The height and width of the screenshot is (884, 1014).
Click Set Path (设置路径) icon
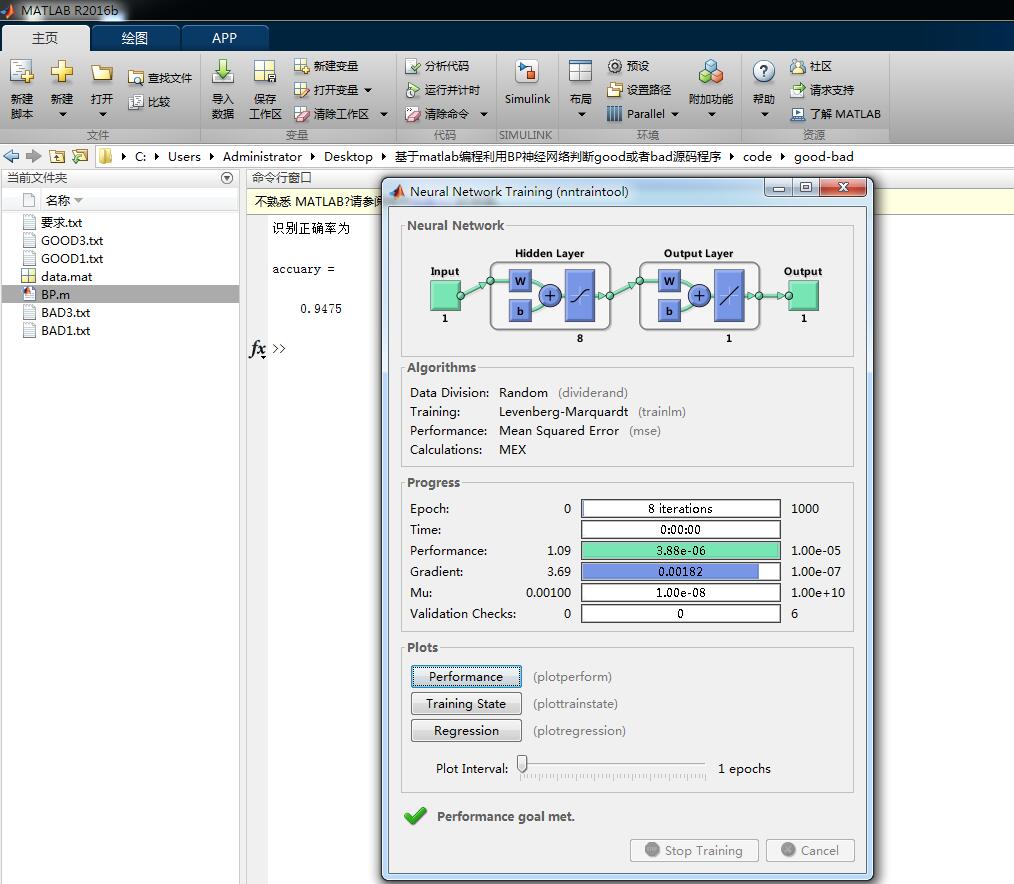[x=614, y=90]
